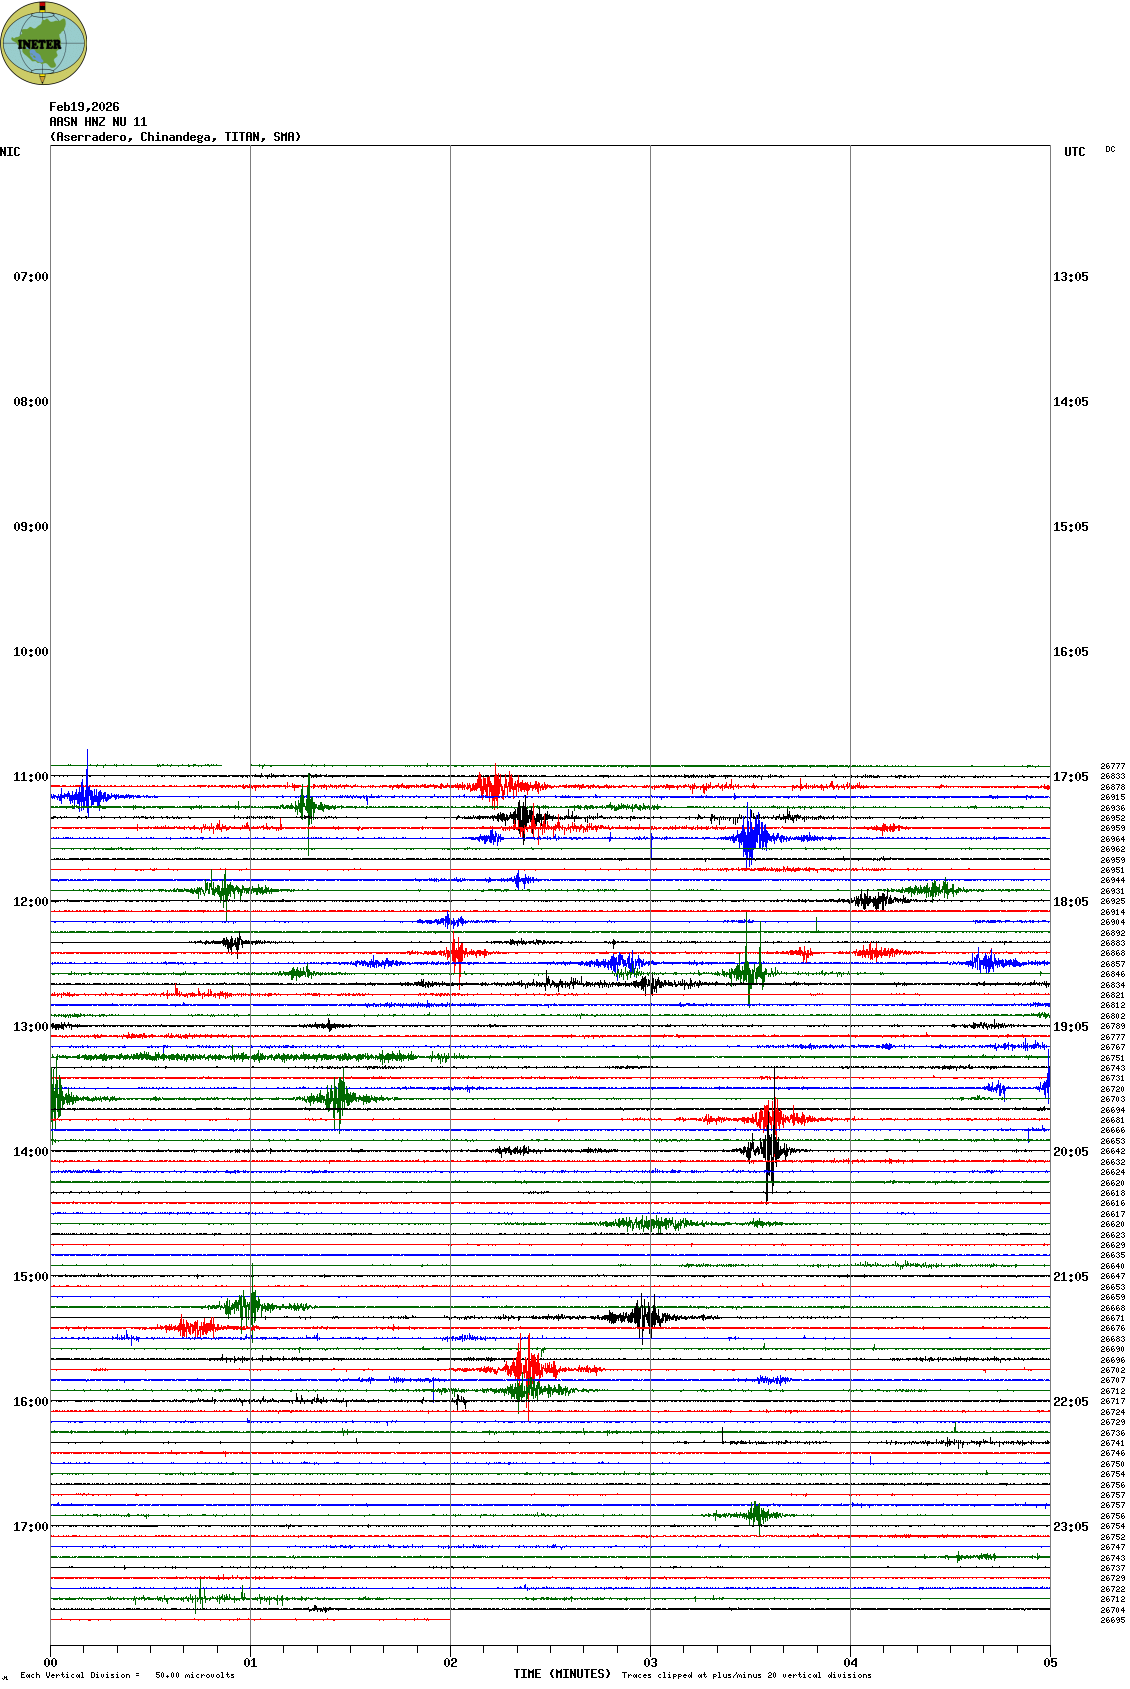1130x1689 pixels.
Task: Click the 03 minute tick label
Action: 650,1663
